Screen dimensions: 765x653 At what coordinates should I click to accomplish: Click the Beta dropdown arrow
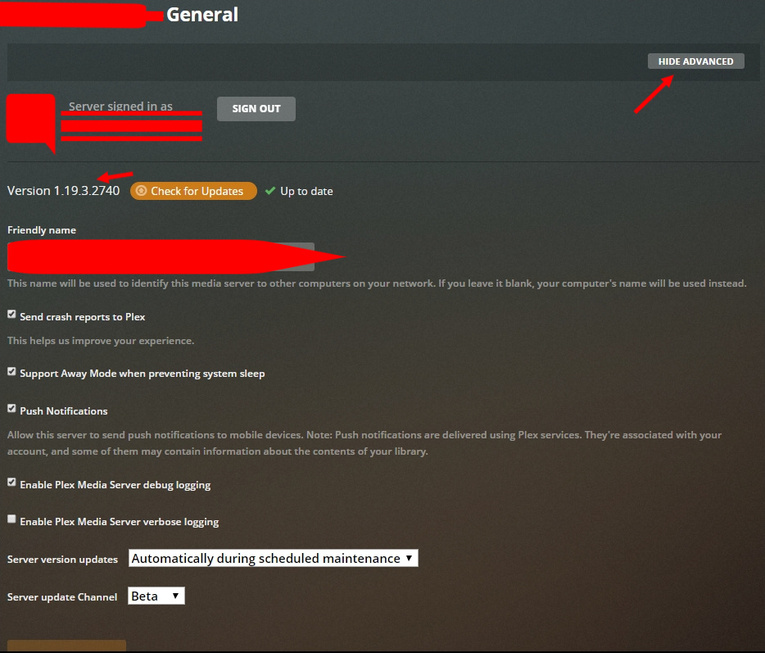click(x=176, y=595)
